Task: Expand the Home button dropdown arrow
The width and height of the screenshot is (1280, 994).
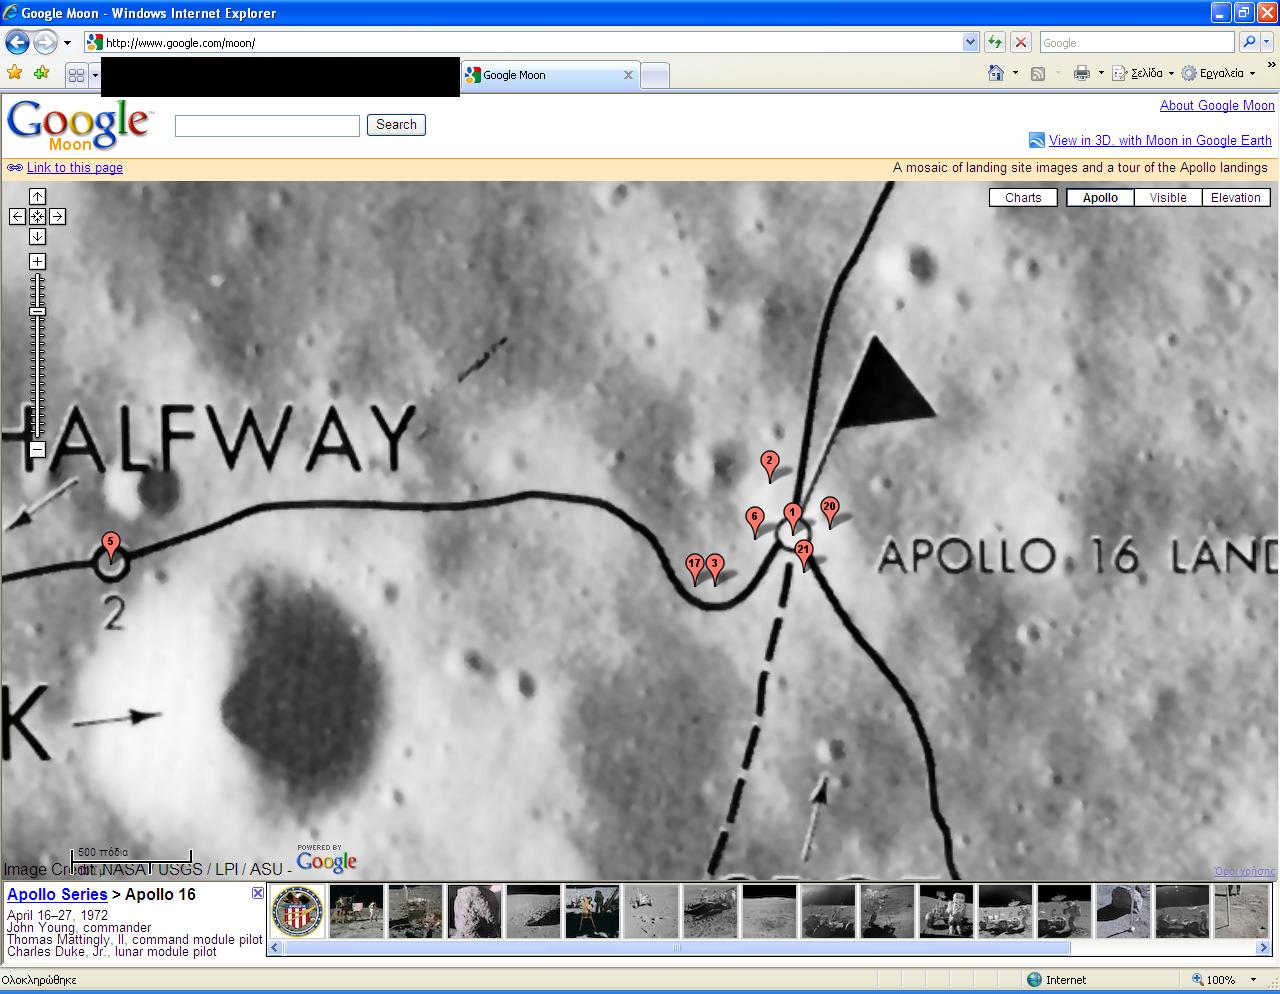Action: click(x=1015, y=73)
